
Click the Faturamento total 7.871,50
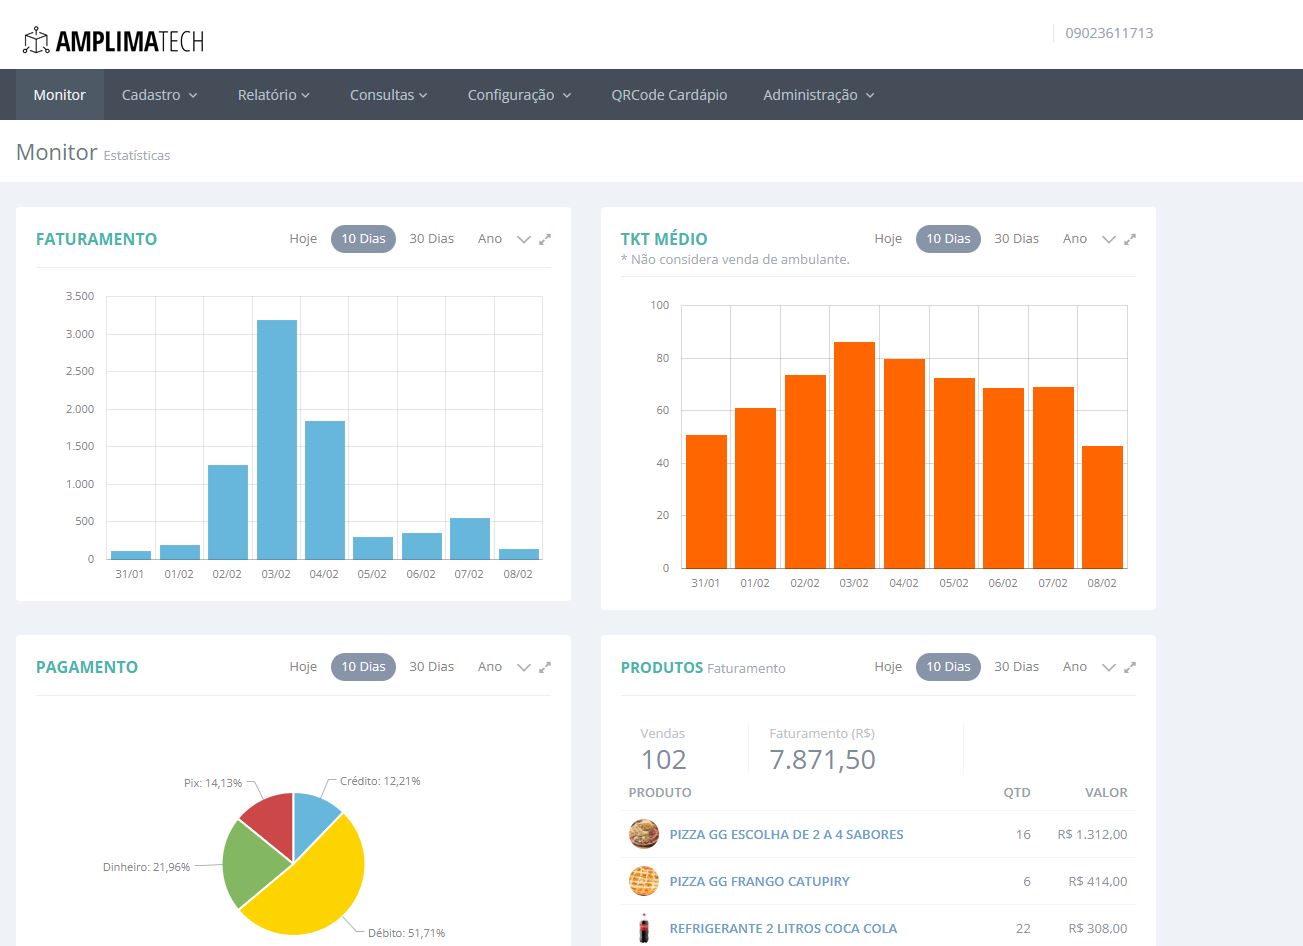coord(822,760)
